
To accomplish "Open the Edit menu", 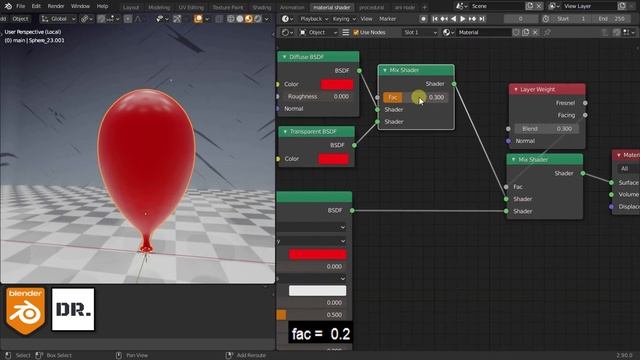I will point(36,6).
